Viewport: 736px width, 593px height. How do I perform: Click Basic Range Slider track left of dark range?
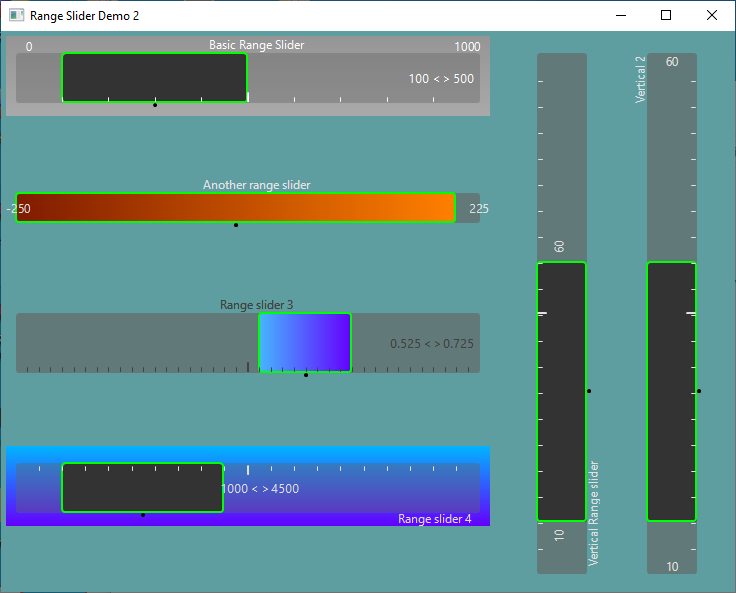click(x=38, y=78)
